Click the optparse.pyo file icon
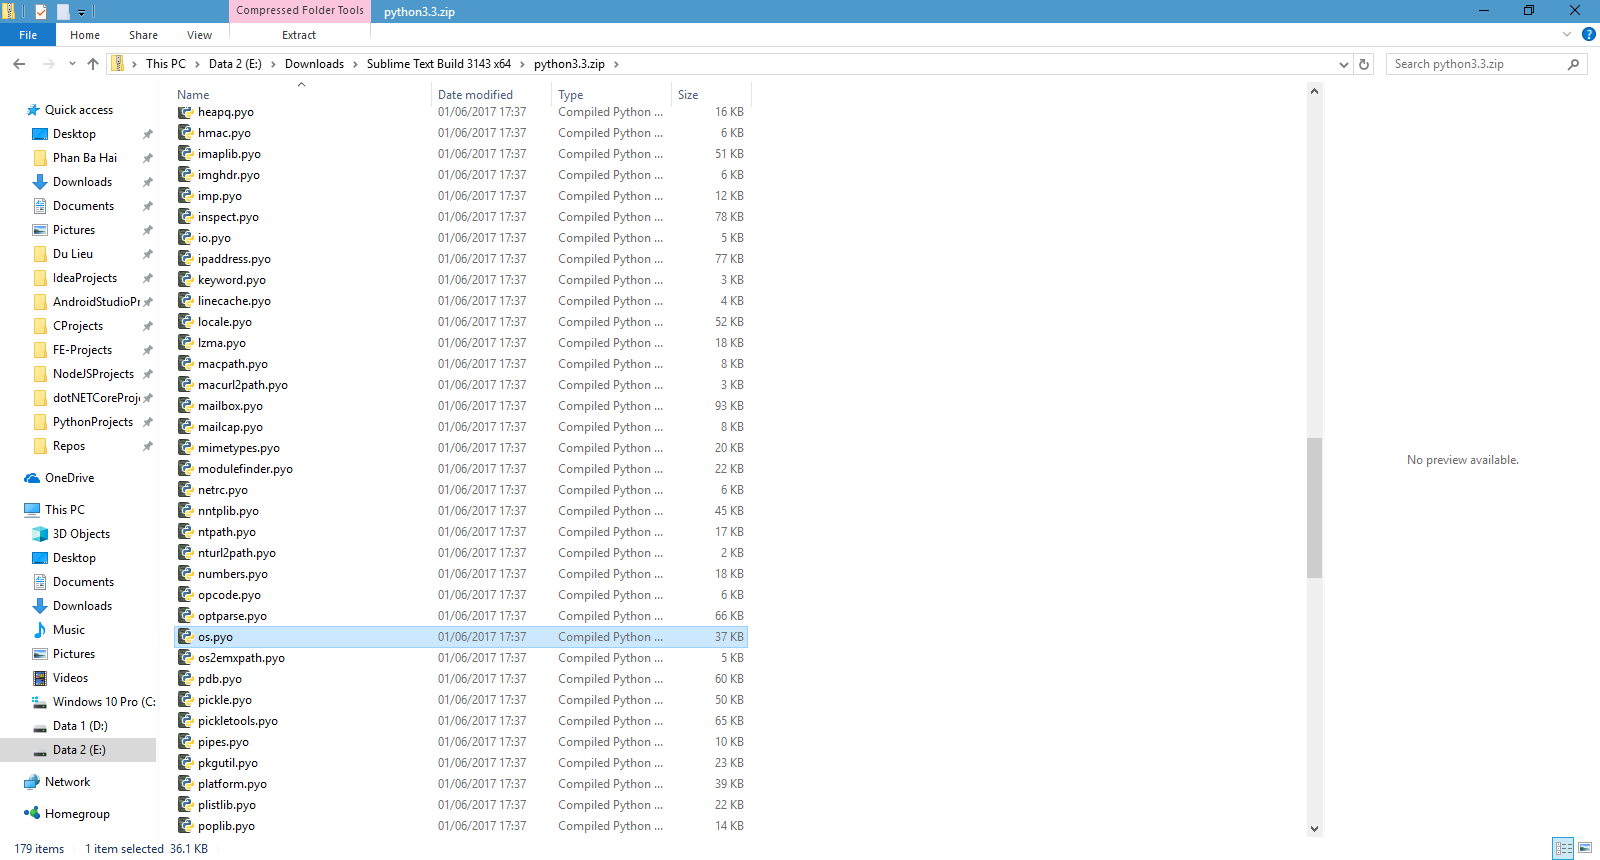 point(185,615)
